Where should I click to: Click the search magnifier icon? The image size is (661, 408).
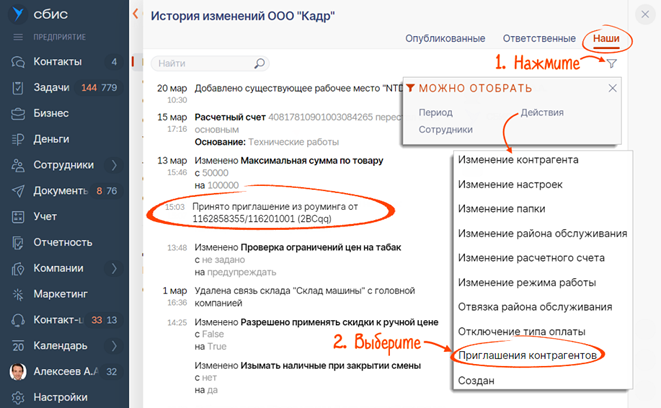pos(260,64)
